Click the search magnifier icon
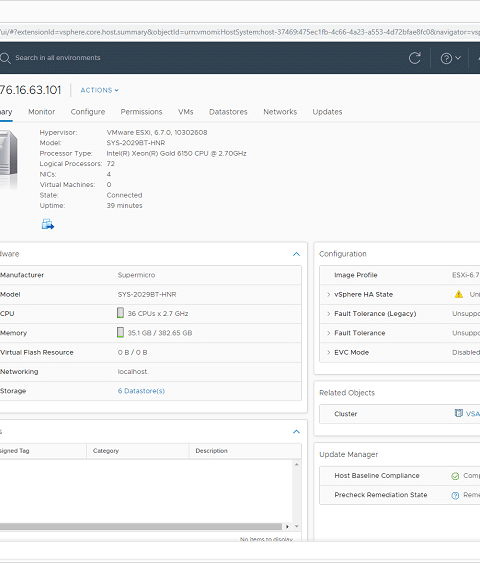Viewport: 480px width, 563px height. point(5,58)
